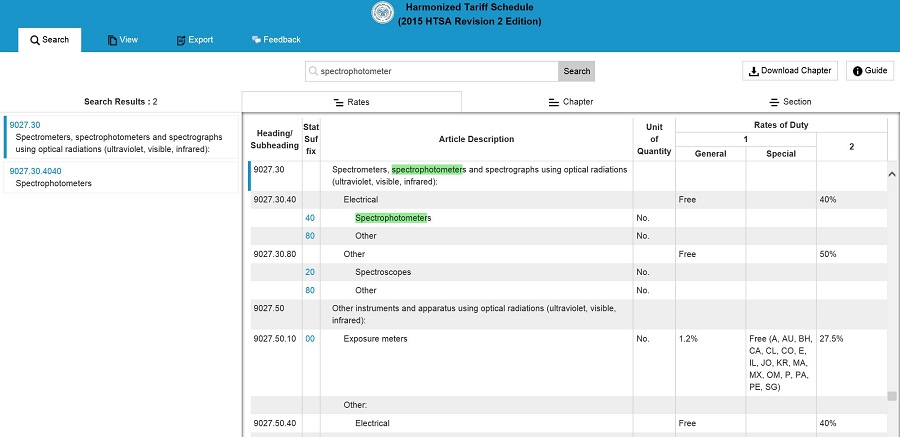This screenshot has height=437, width=900.
Task: Click the Section tab list icon
Action: click(774, 102)
